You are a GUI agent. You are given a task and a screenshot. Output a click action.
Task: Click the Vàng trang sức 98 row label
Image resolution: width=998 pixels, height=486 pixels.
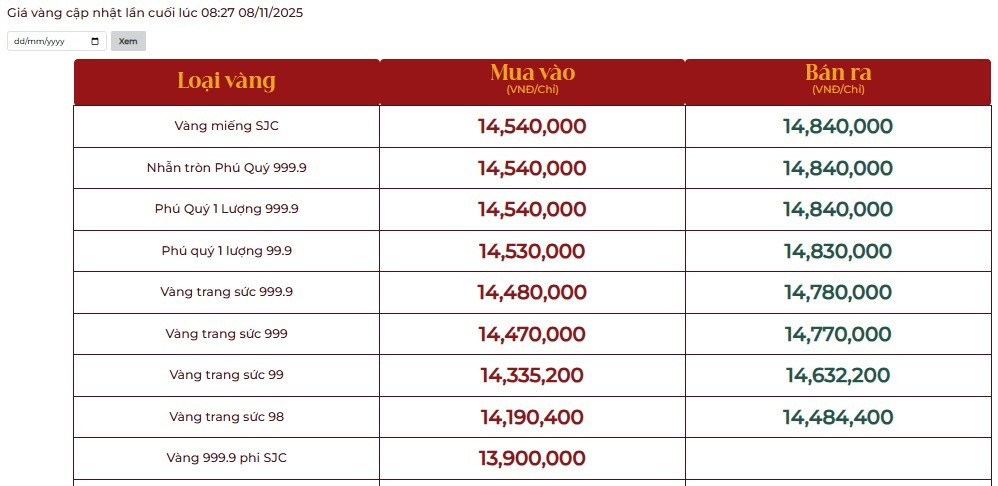coord(226,417)
